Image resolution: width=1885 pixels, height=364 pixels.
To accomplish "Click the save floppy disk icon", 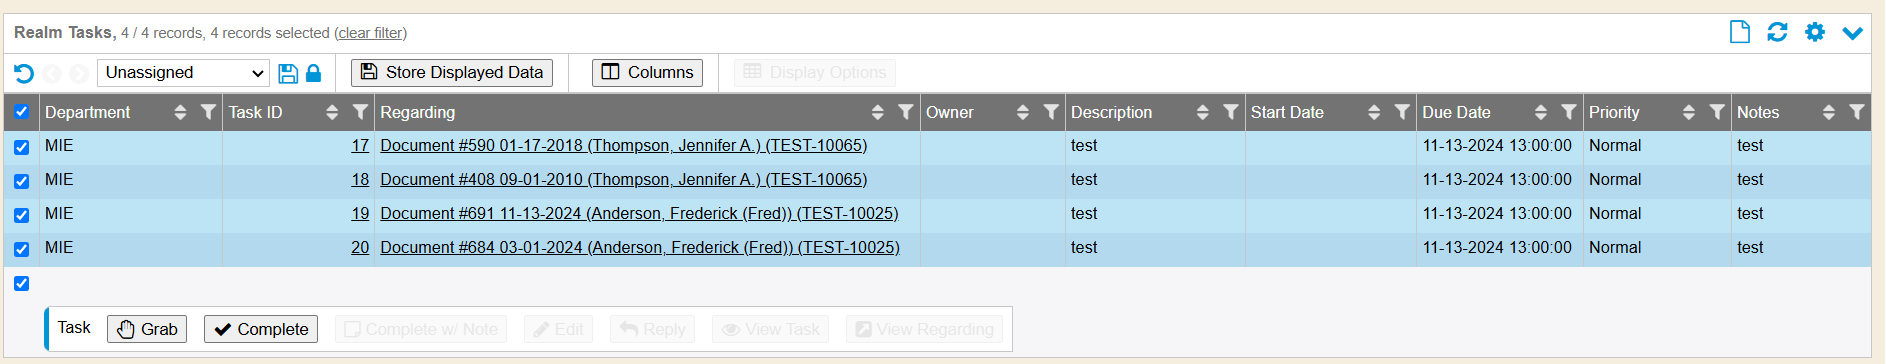I will (288, 73).
